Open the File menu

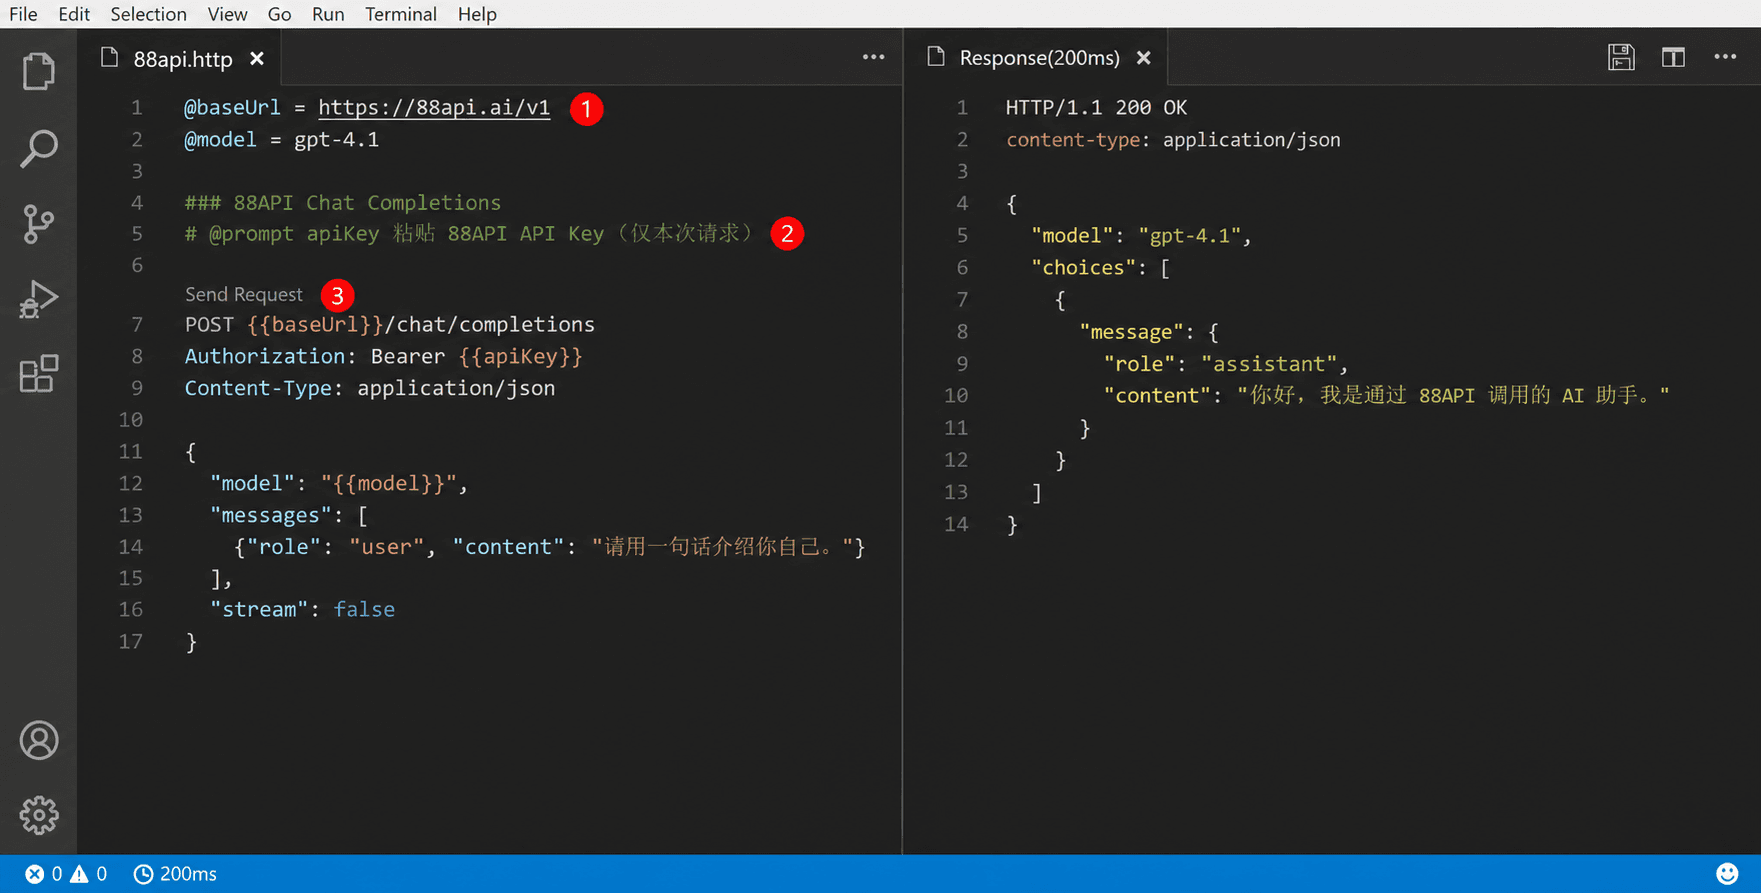click(x=23, y=14)
